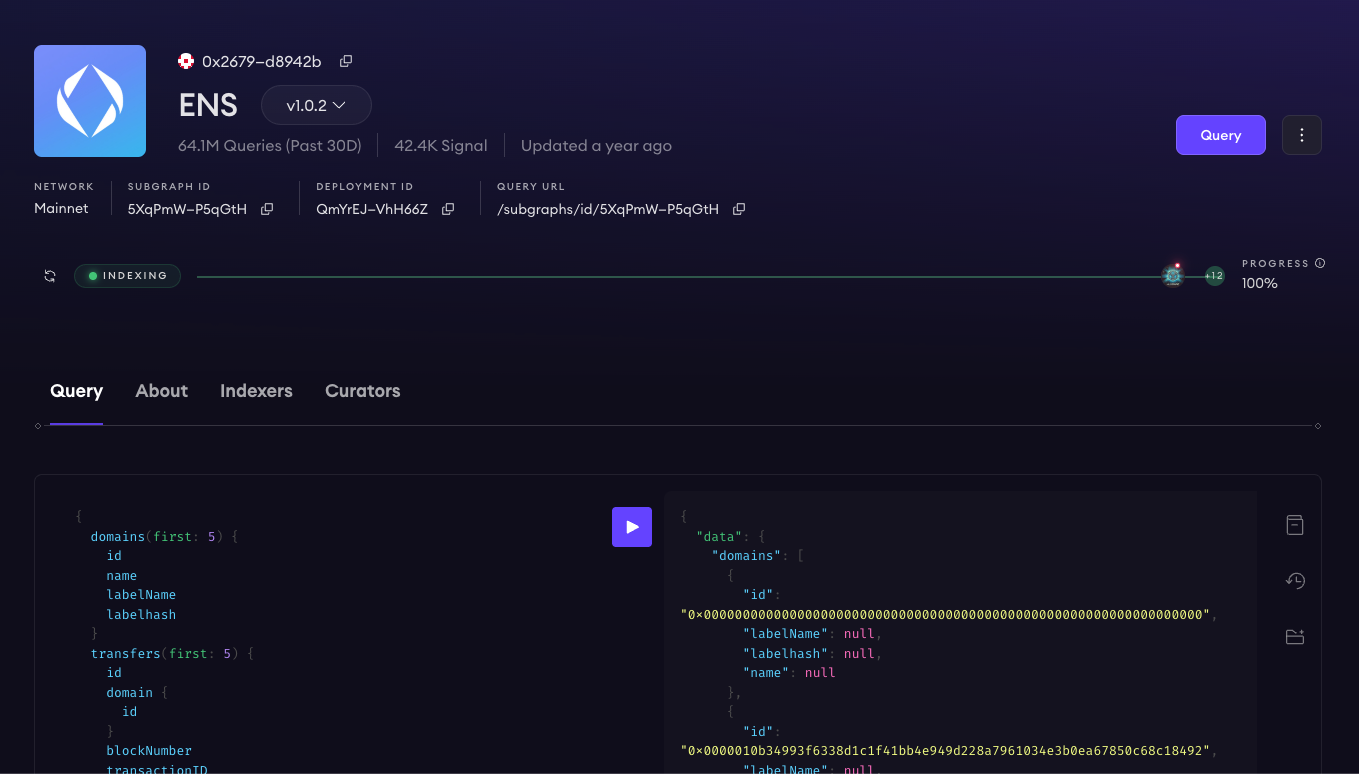Image resolution: width=1359 pixels, height=774 pixels.
Task: Open the saved queries archive icon
Action: (1295, 525)
